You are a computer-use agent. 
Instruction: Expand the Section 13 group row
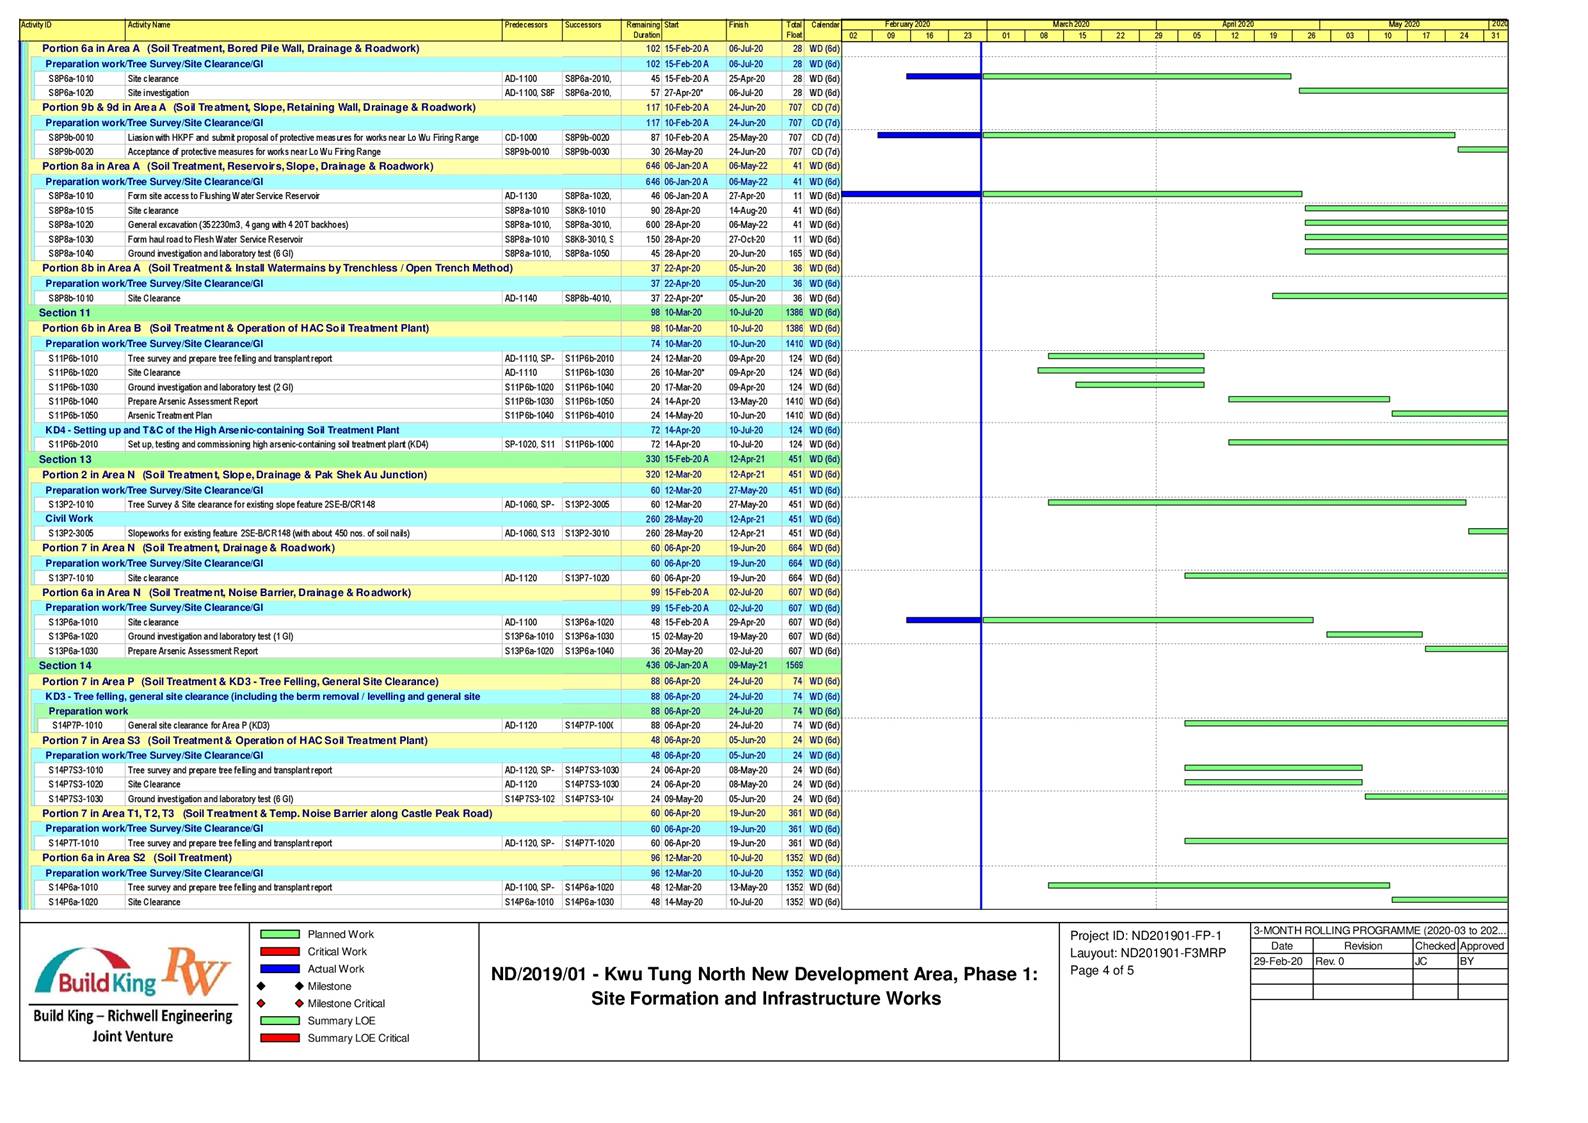64,460
